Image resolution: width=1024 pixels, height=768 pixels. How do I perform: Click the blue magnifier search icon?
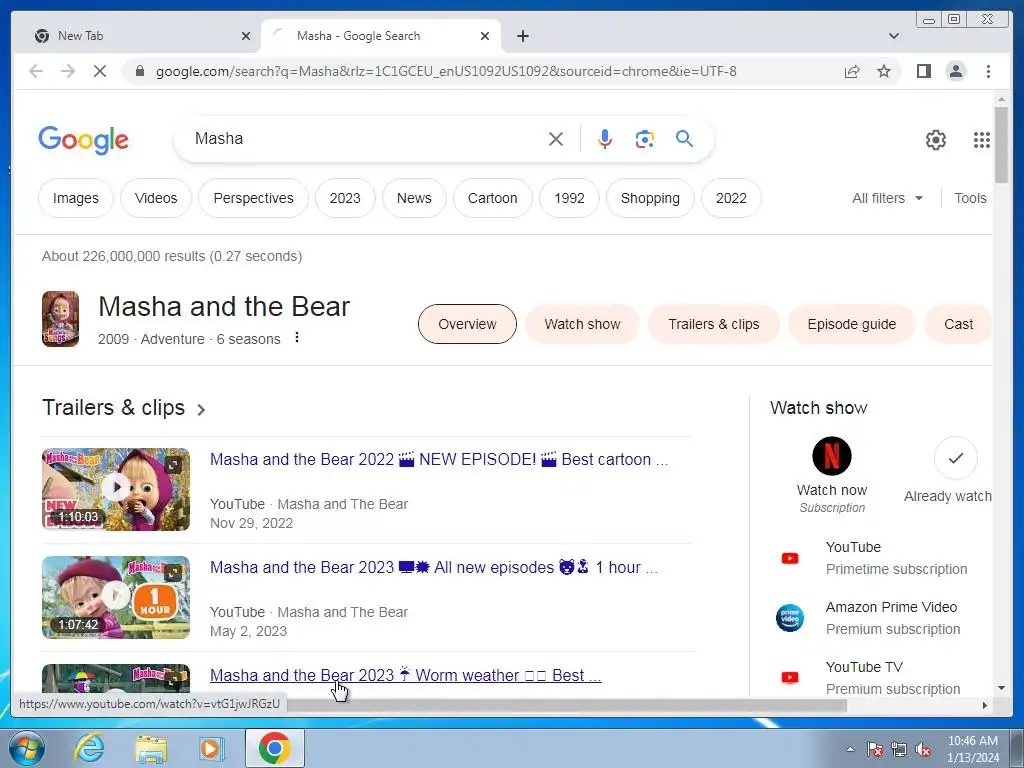684,138
